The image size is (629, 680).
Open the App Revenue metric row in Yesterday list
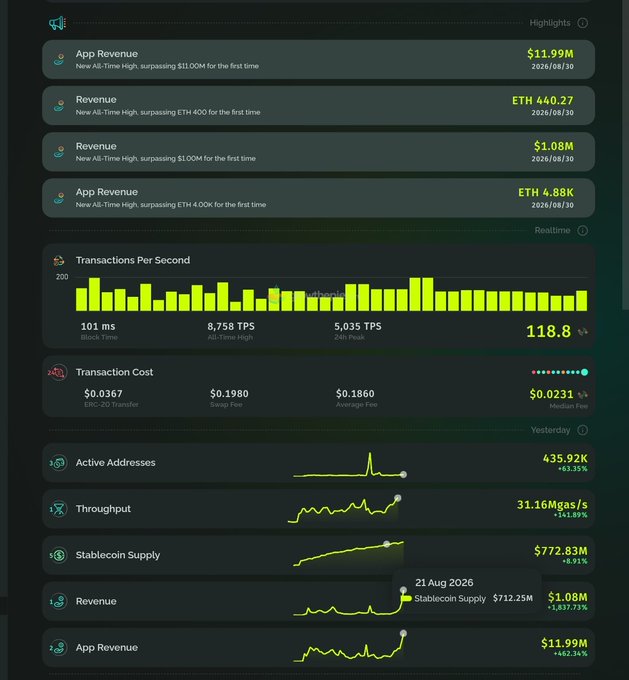318,647
